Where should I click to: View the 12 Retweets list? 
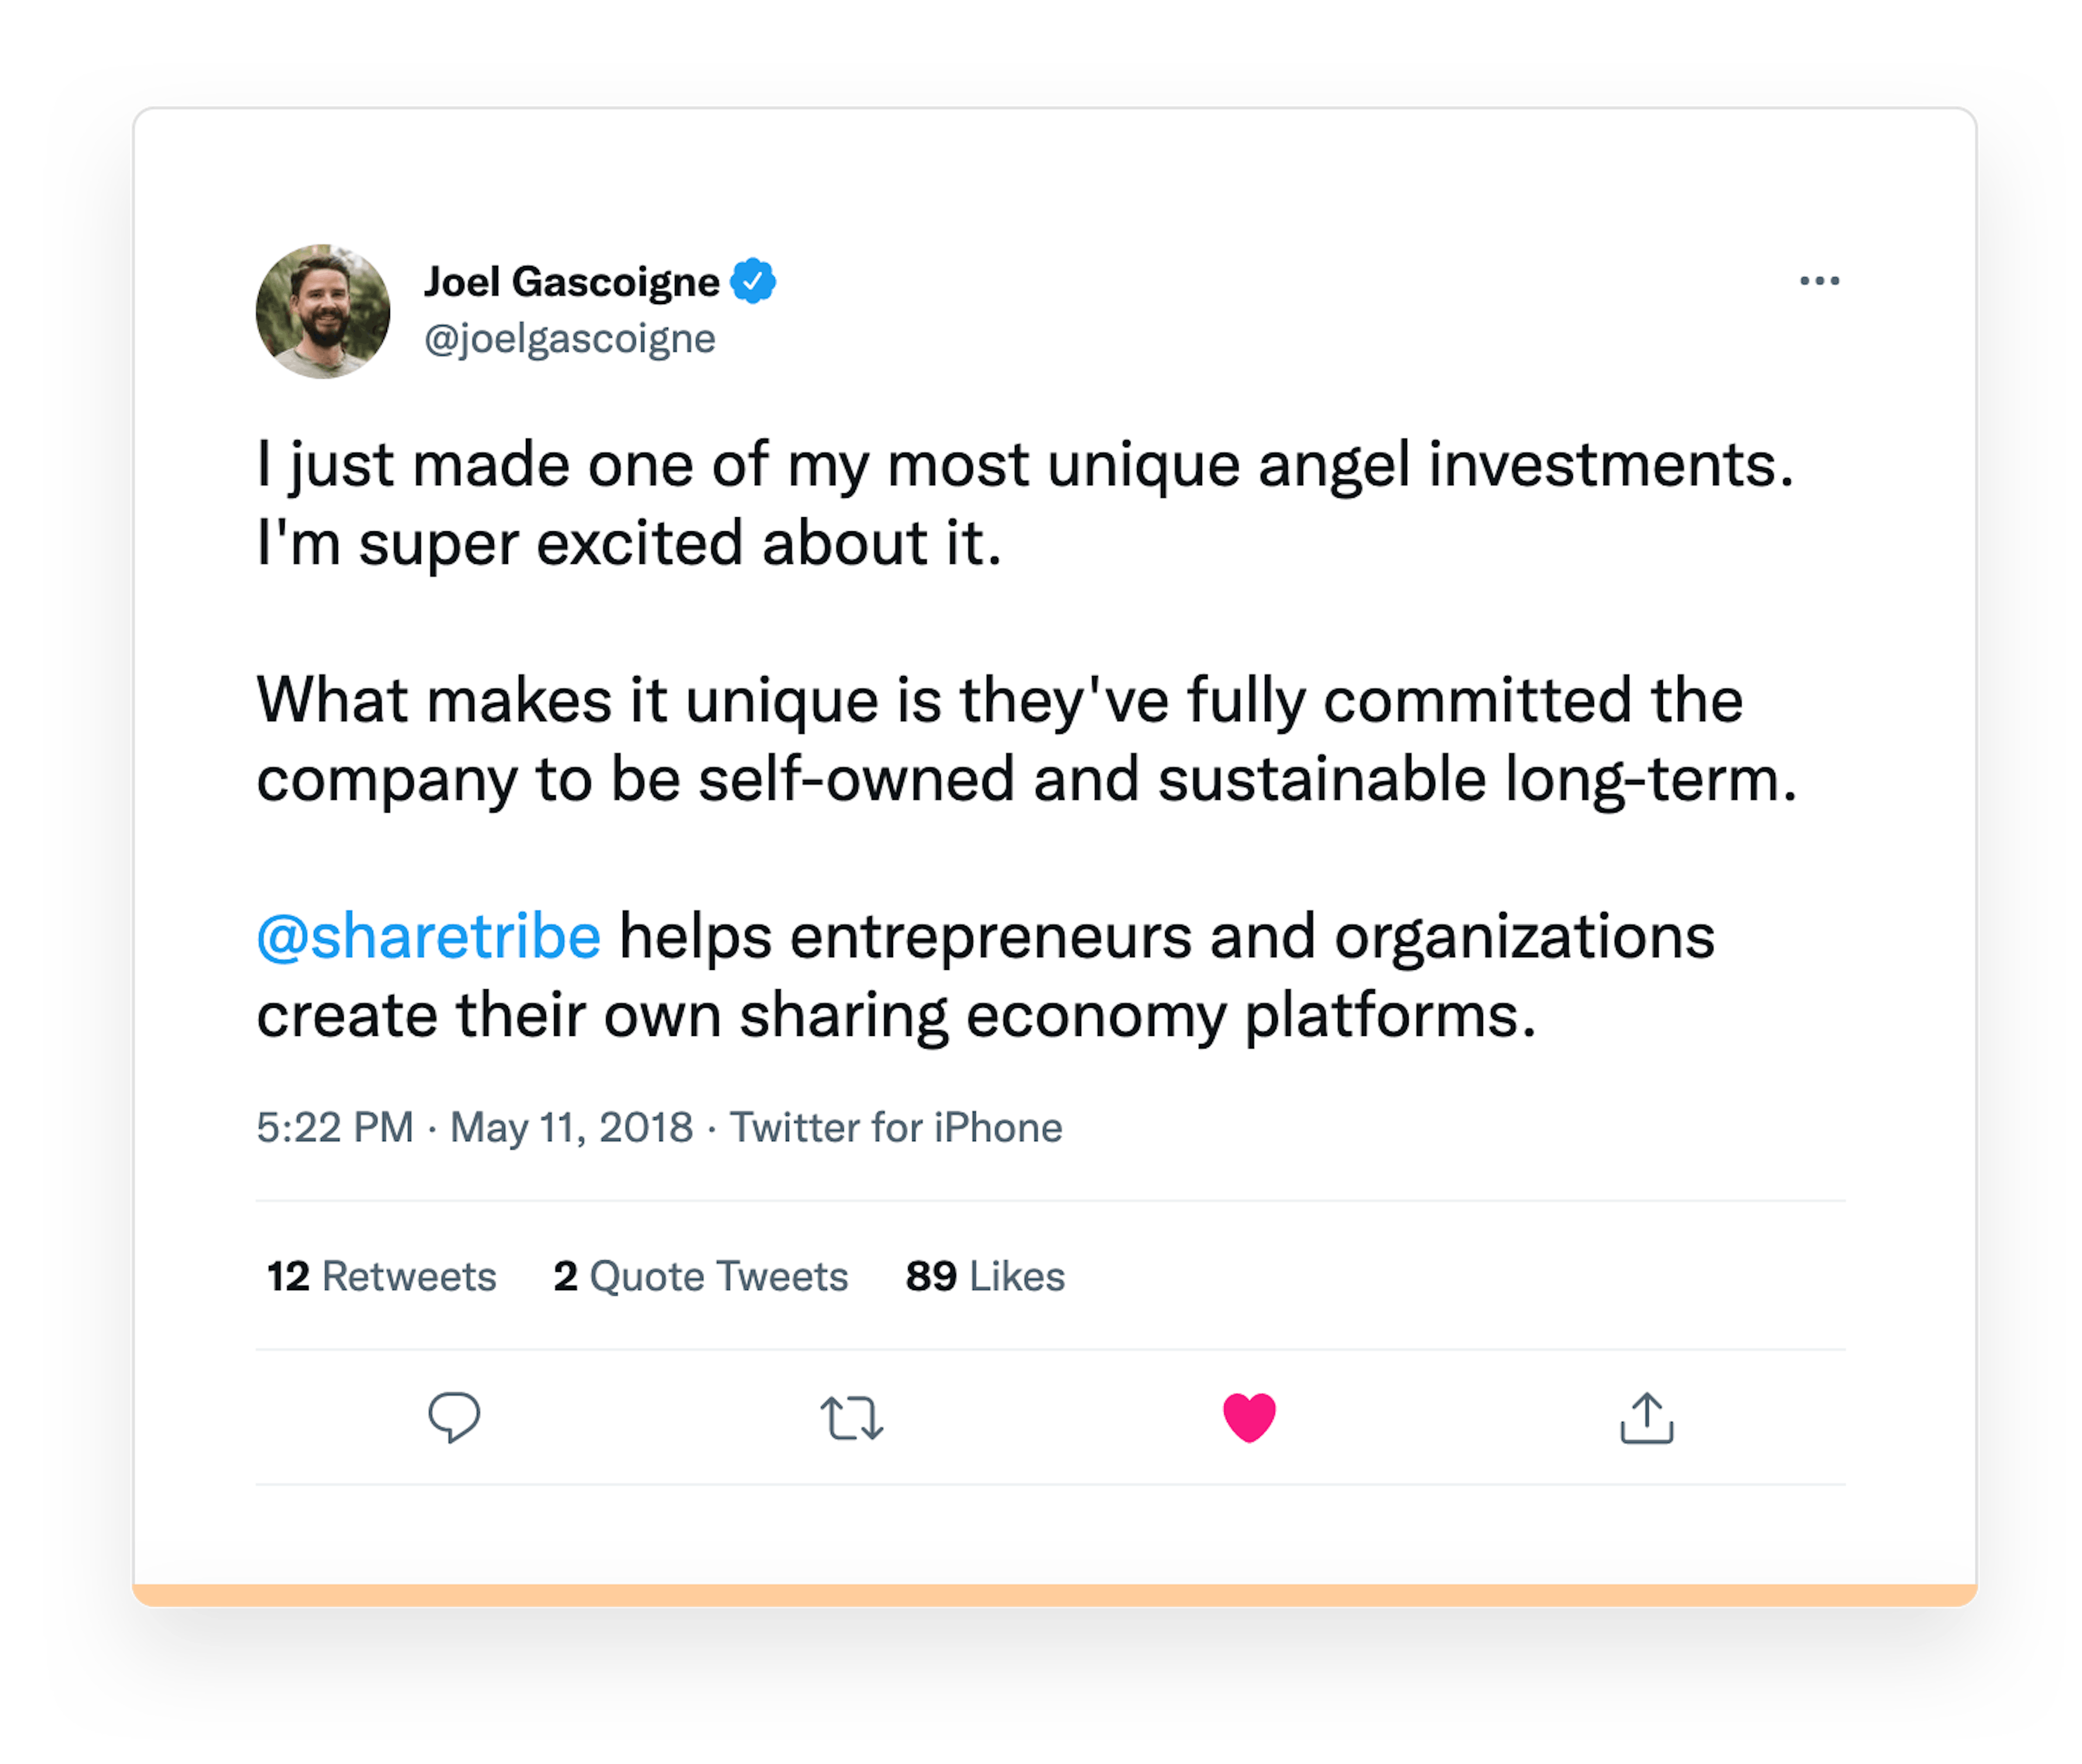pos(381,1276)
